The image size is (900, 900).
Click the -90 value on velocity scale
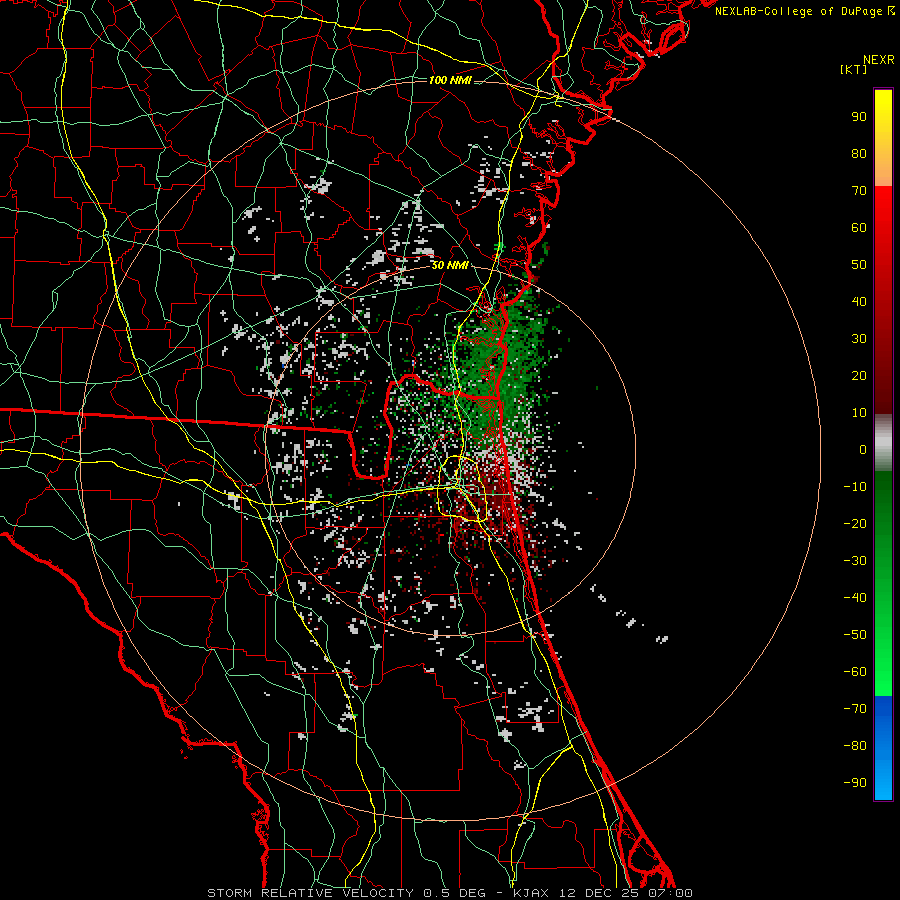click(x=855, y=783)
